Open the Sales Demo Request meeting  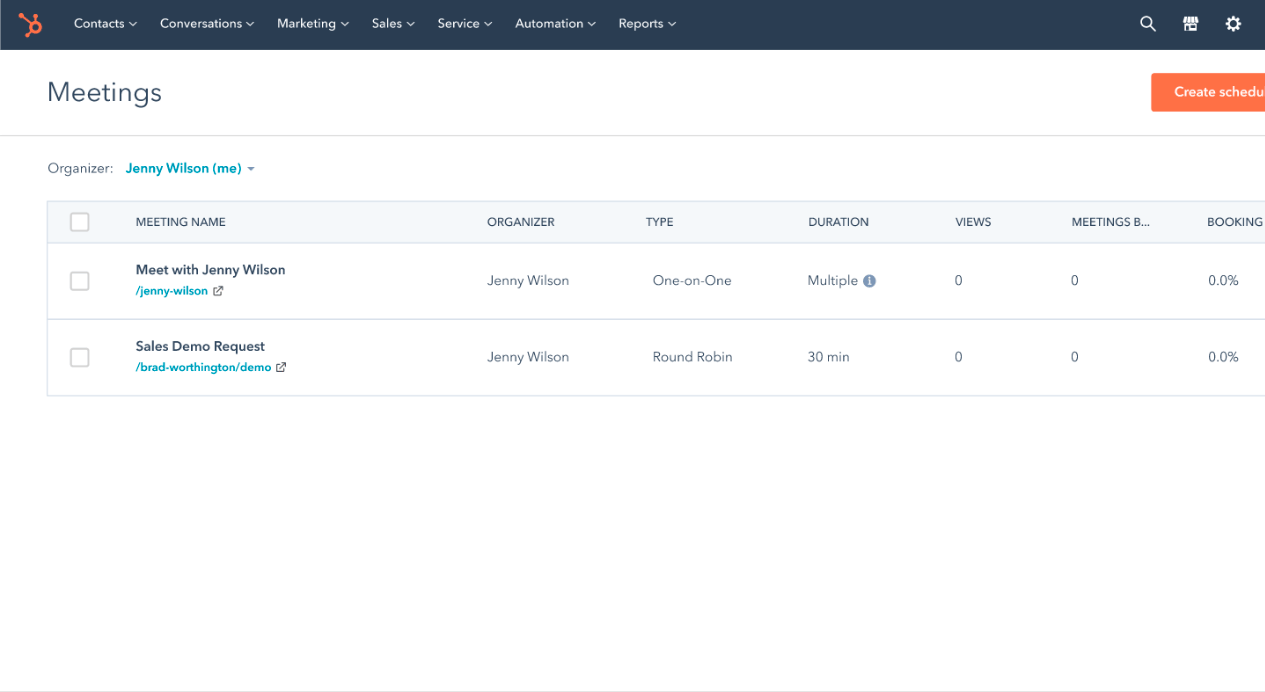pyautogui.click(x=200, y=346)
